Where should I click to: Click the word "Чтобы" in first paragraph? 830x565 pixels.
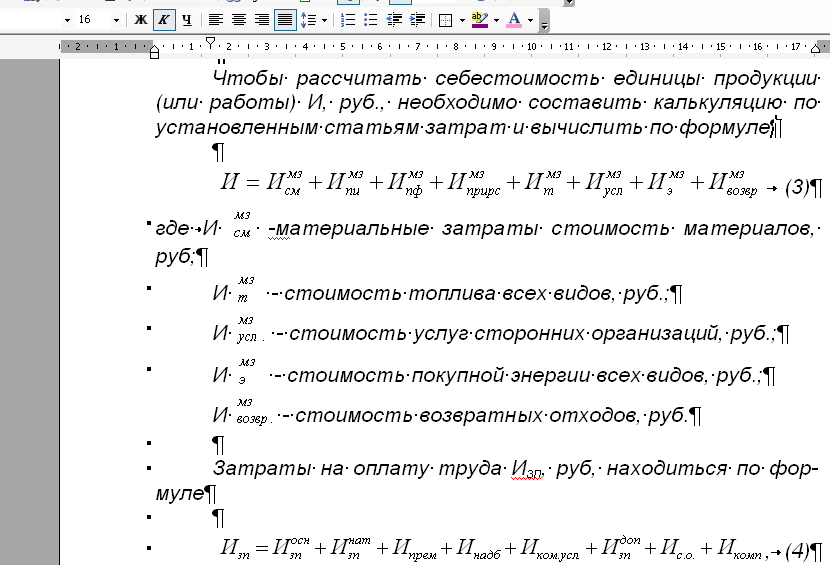point(248,78)
